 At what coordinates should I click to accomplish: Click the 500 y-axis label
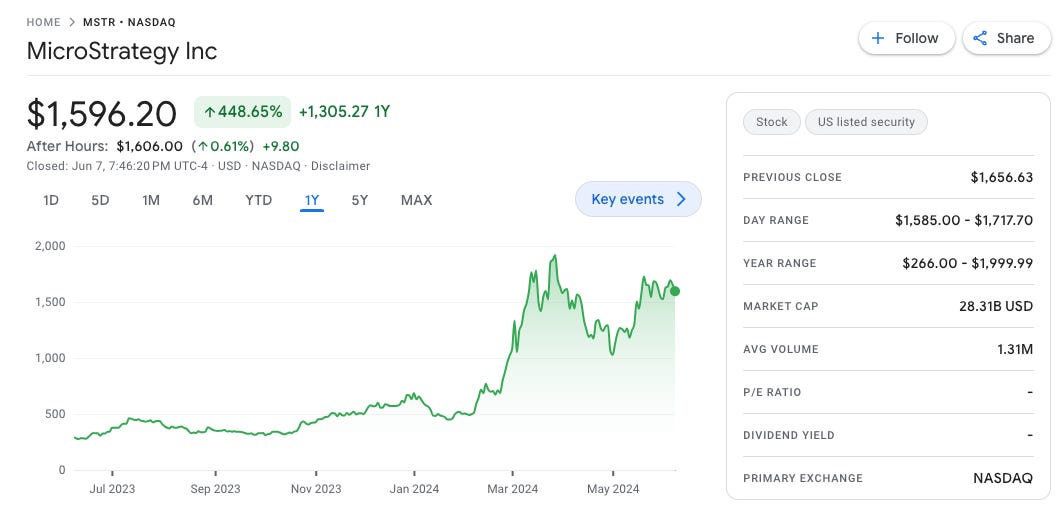click(56, 415)
